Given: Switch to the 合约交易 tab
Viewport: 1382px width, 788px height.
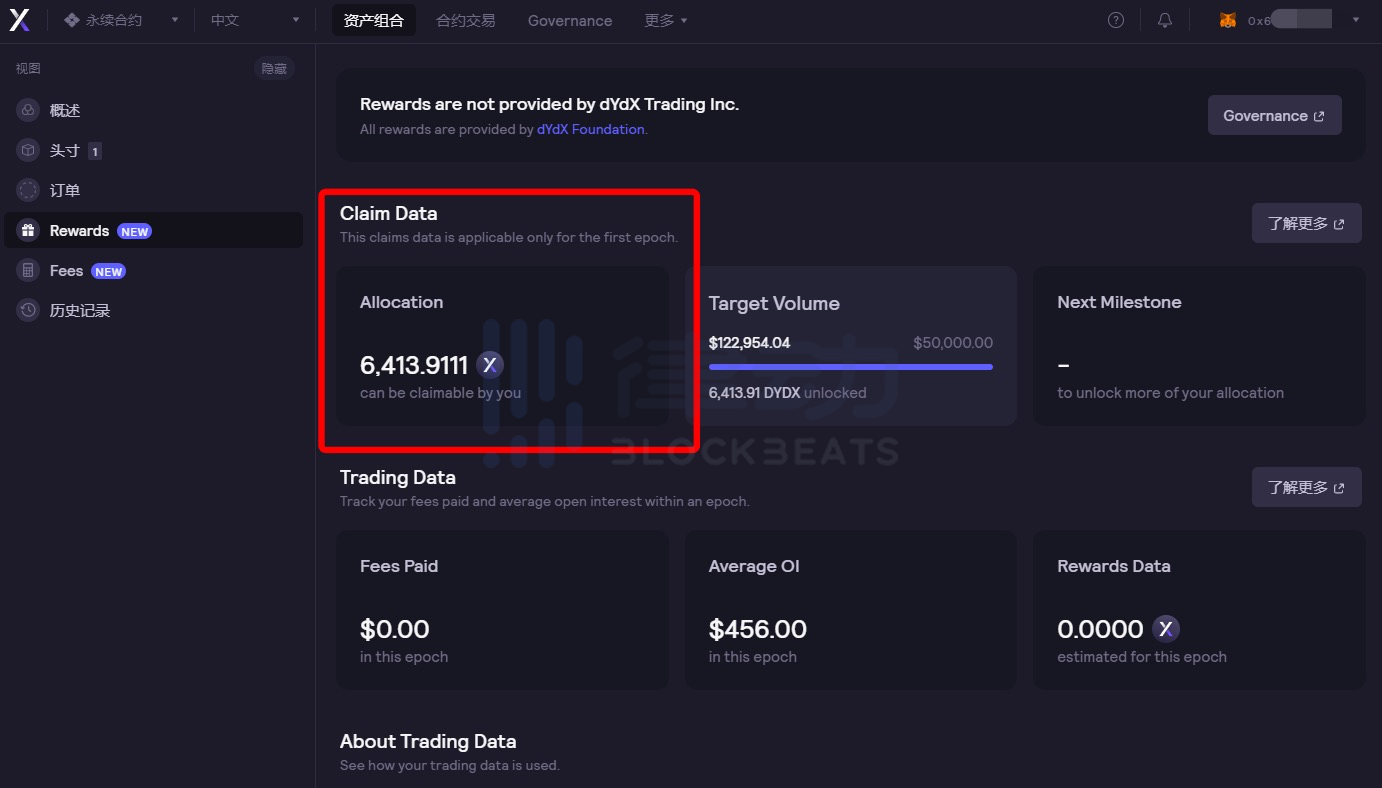Looking at the screenshot, I should (466, 20).
